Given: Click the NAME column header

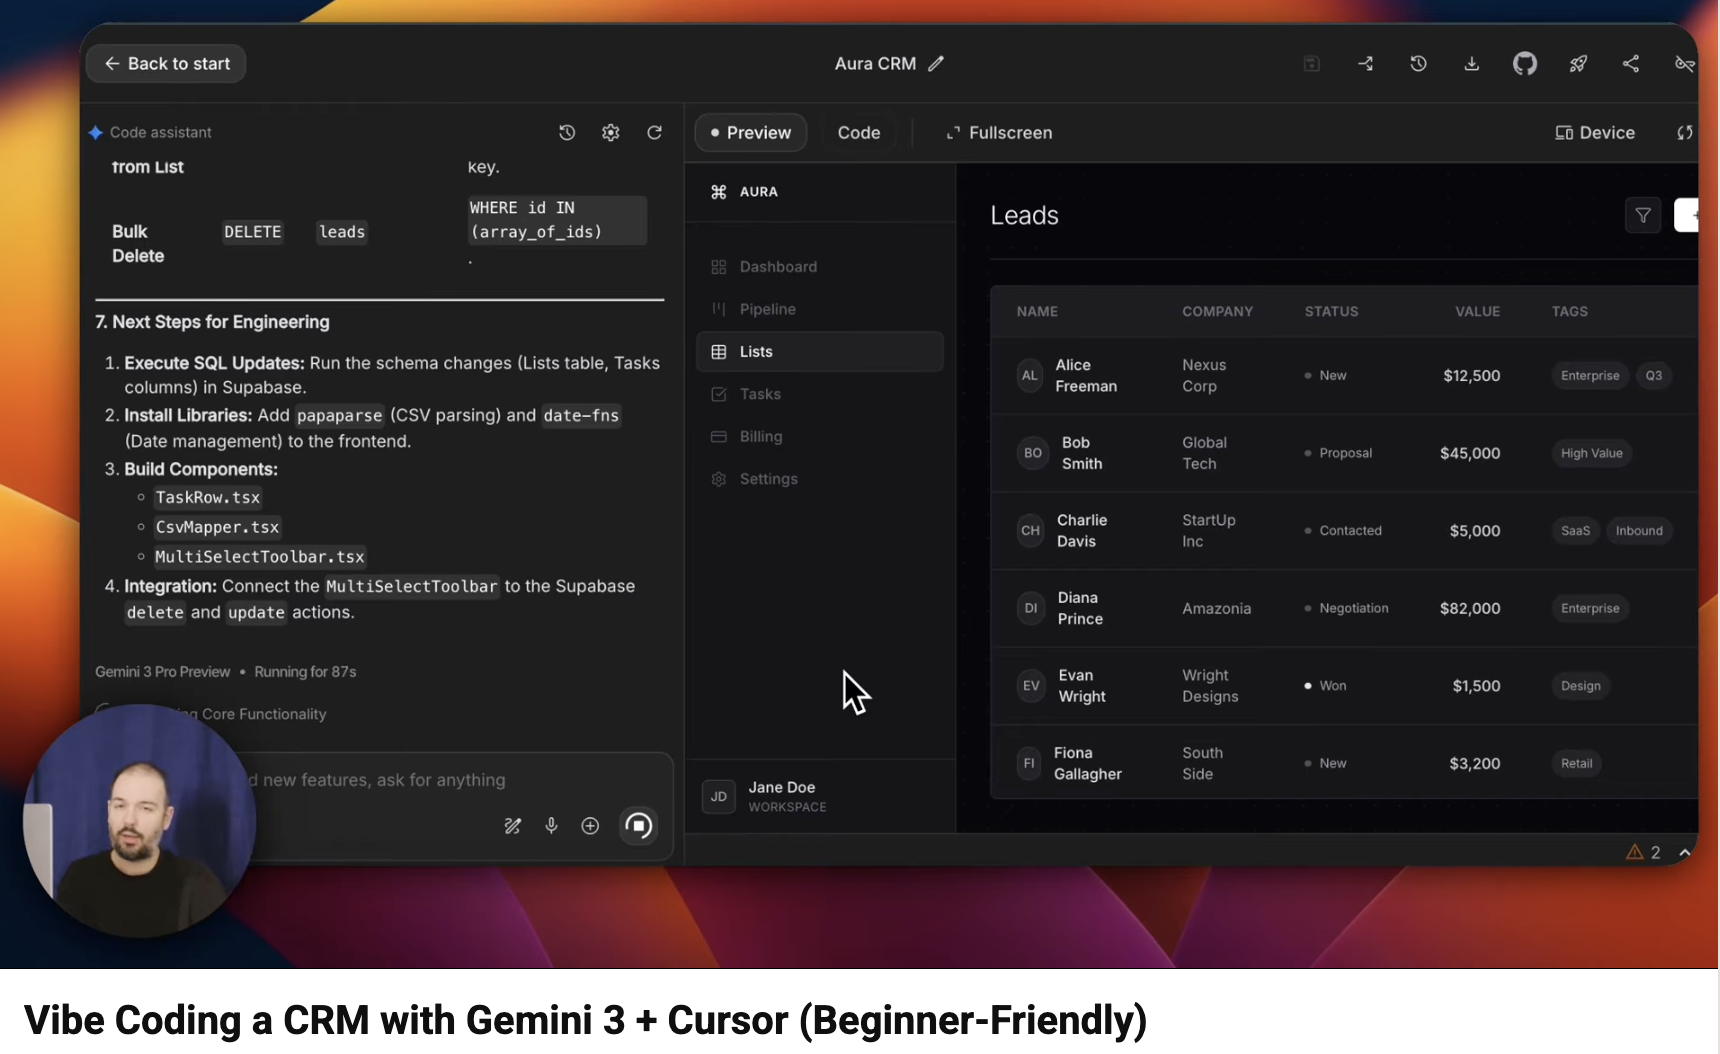Looking at the screenshot, I should 1037,312.
